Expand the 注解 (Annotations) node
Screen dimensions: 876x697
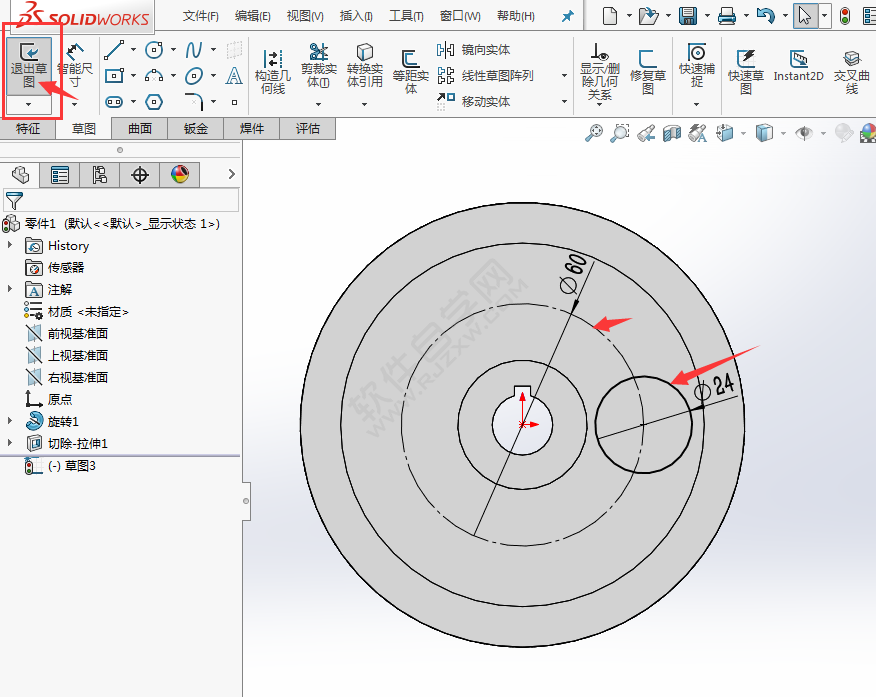[x=9, y=289]
